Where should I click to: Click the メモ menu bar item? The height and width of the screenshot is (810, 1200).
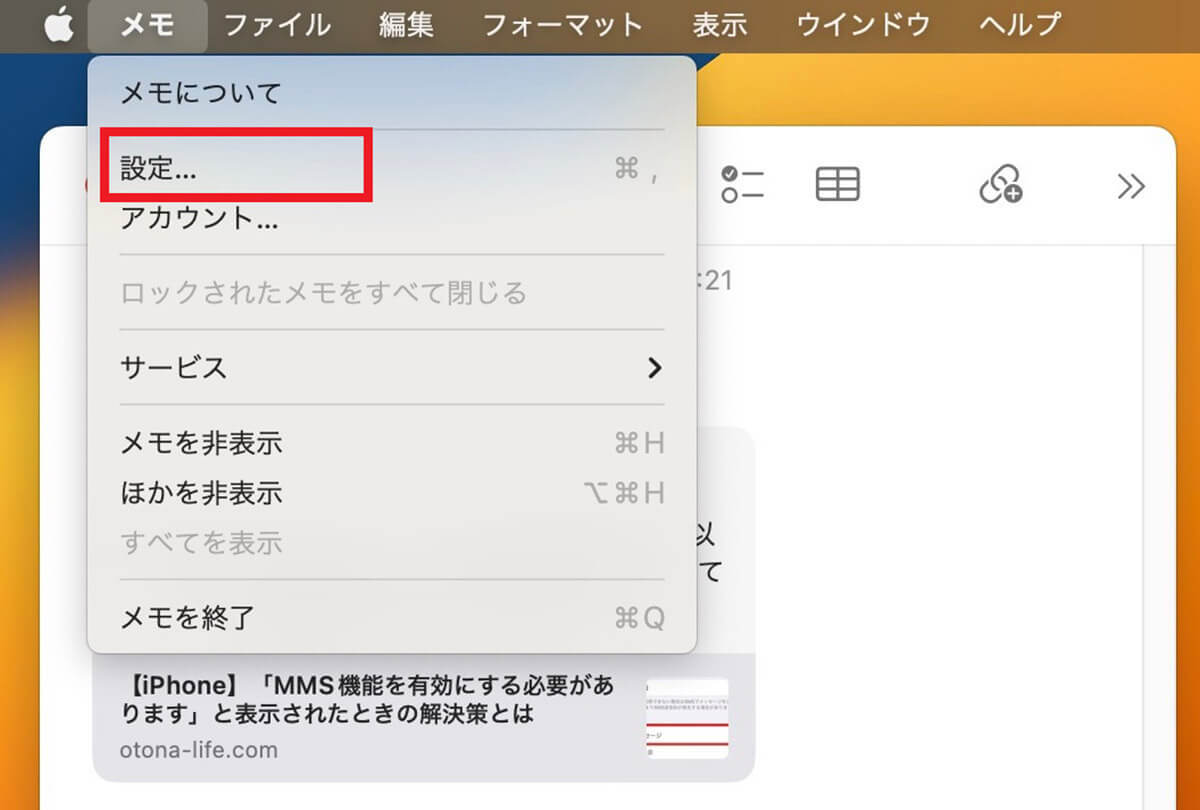tap(147, 25)
